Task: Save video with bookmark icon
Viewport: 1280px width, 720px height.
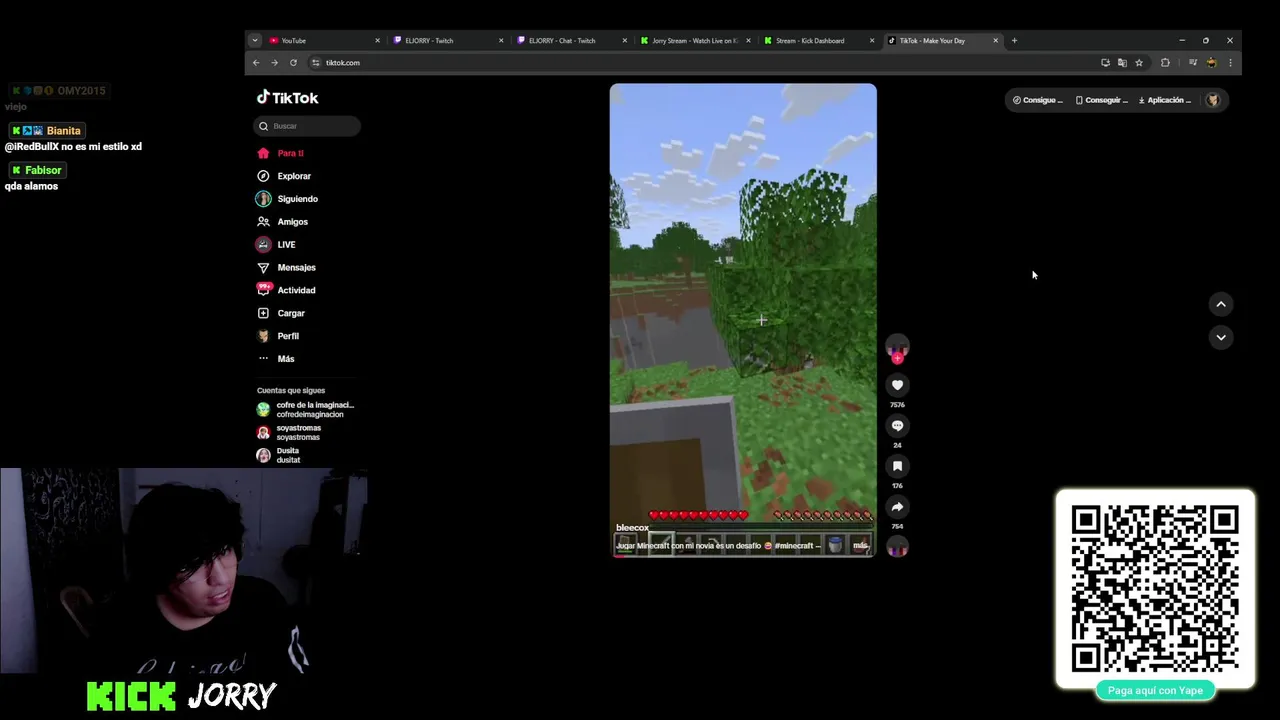Action: pyautogui.click(x=897, y=466)
